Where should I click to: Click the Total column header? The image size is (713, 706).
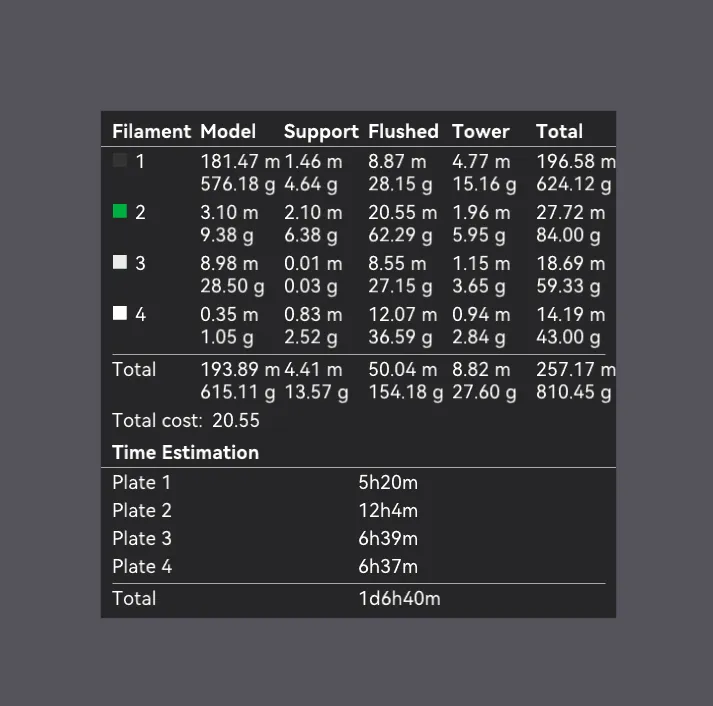click(x=559, y=131)
